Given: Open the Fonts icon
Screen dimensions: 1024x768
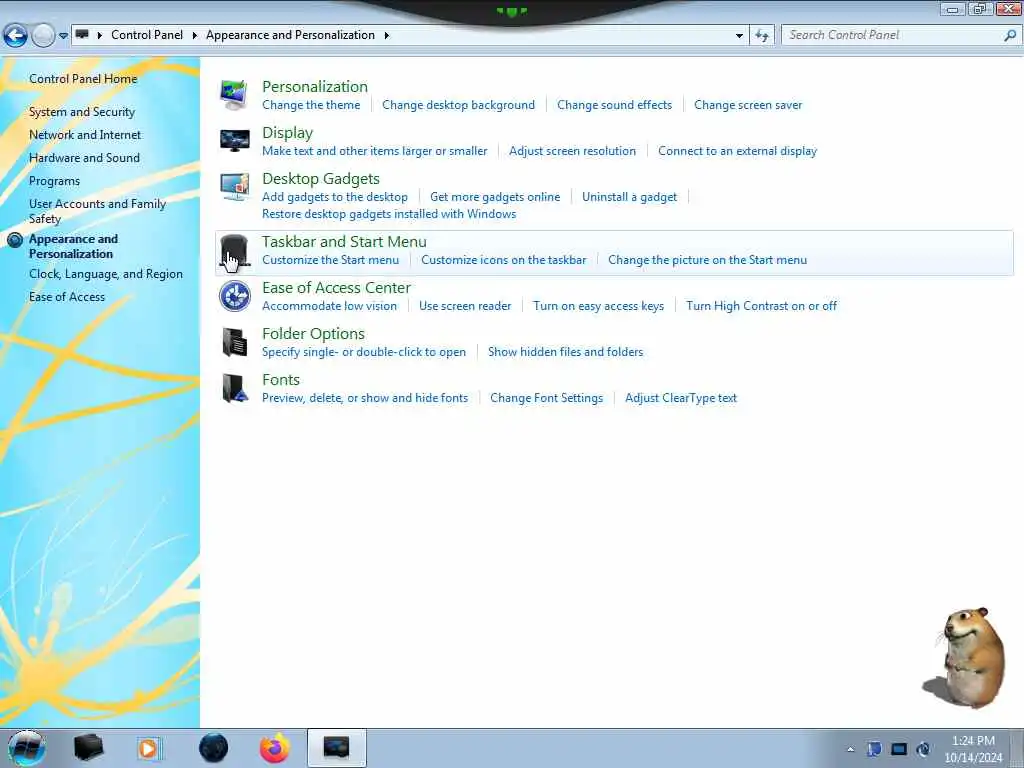Looking at the screenshot, I should click(234, 389).
